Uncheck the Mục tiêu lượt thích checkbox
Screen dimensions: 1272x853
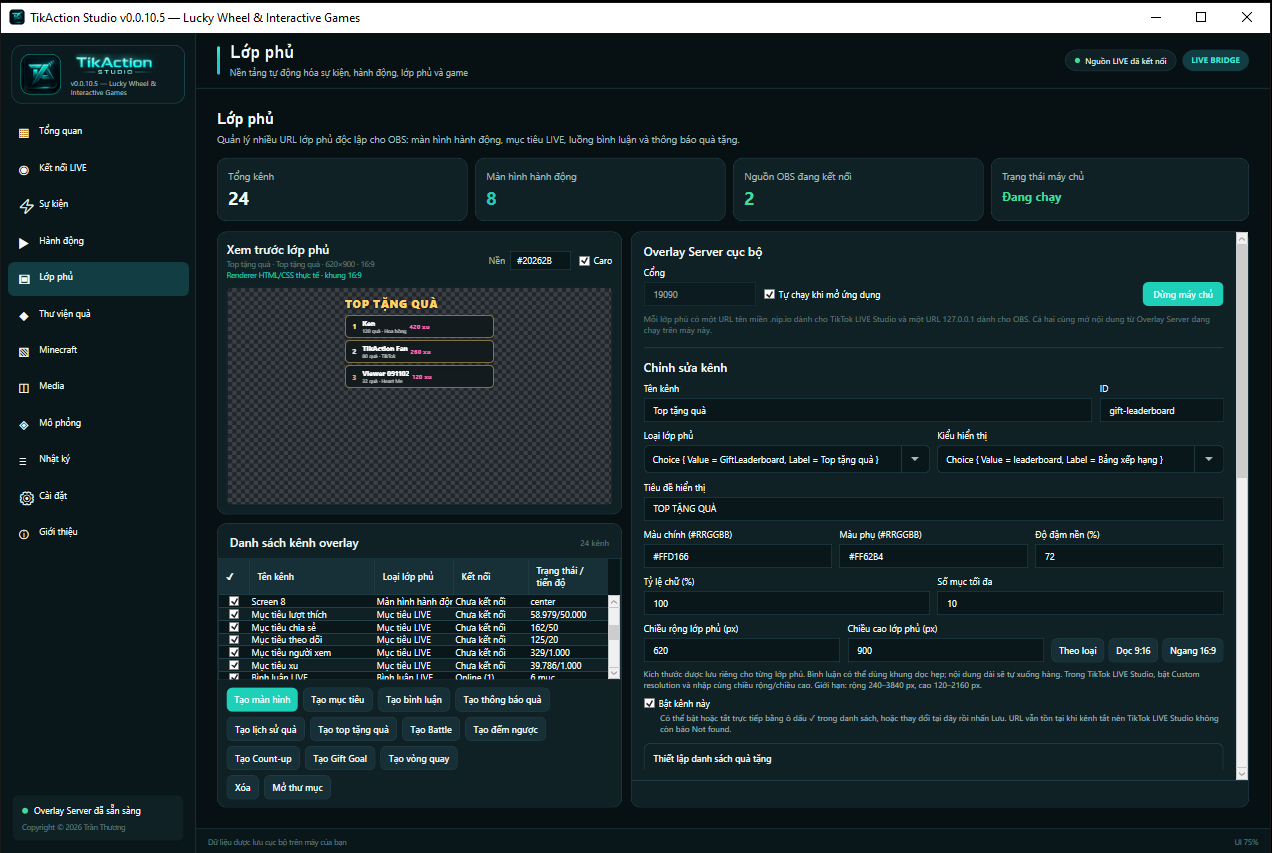click(234, 614)
